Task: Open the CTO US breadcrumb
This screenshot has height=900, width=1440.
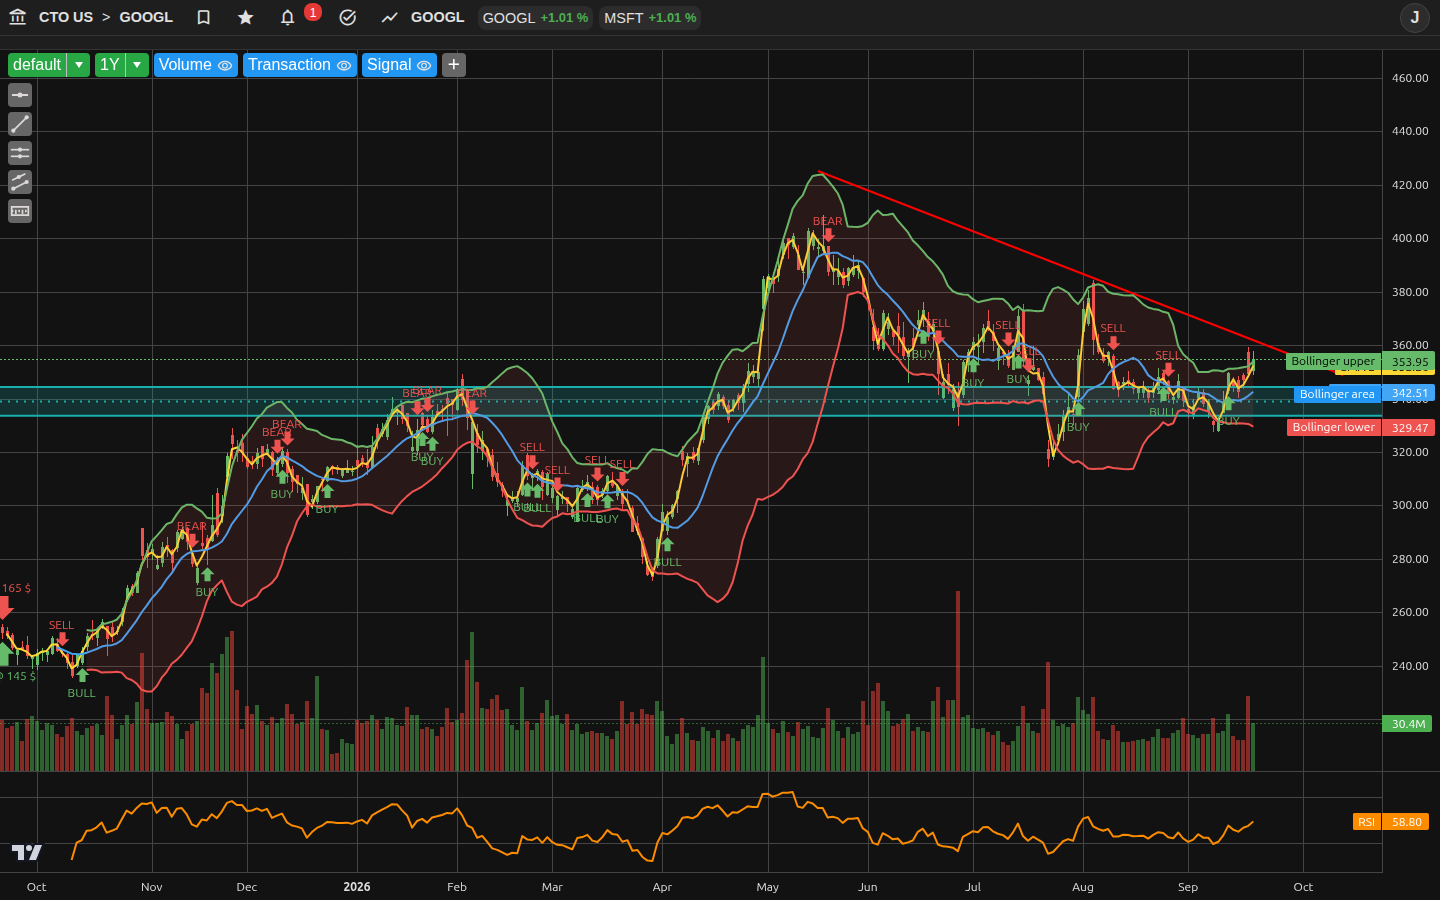Action: (66, 17)
